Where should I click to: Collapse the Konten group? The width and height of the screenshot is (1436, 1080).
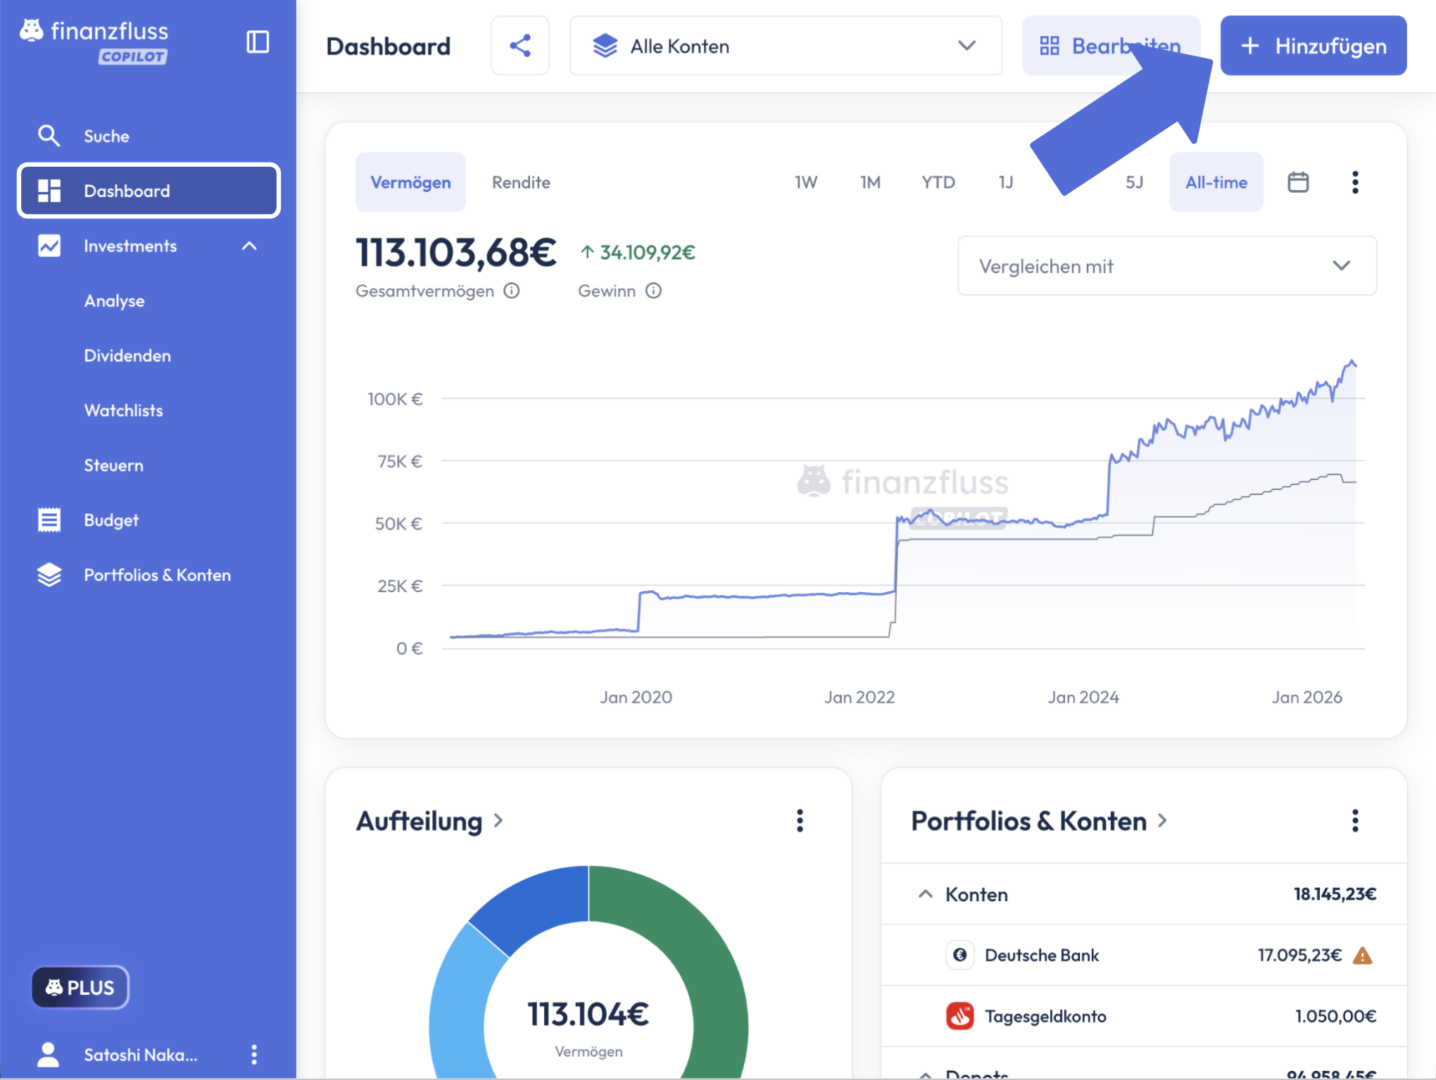point(925,894)
